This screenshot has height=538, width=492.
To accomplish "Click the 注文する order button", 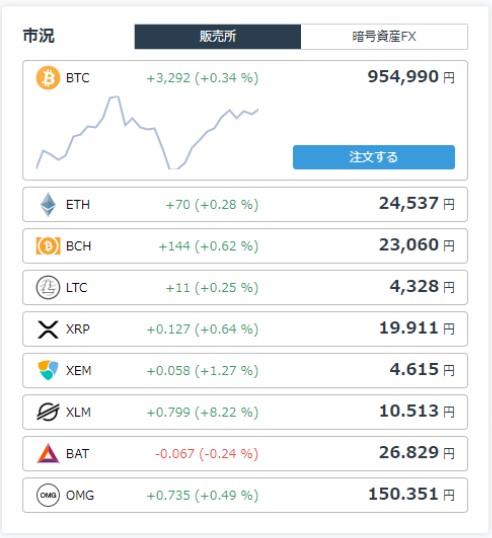I will 374,157.
